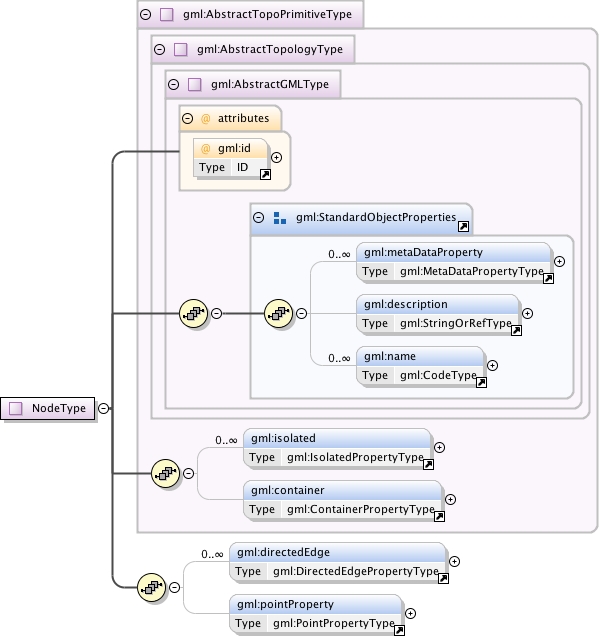Collapse the NodeType root node
This screenshot has height=638, width=599.
104,408
